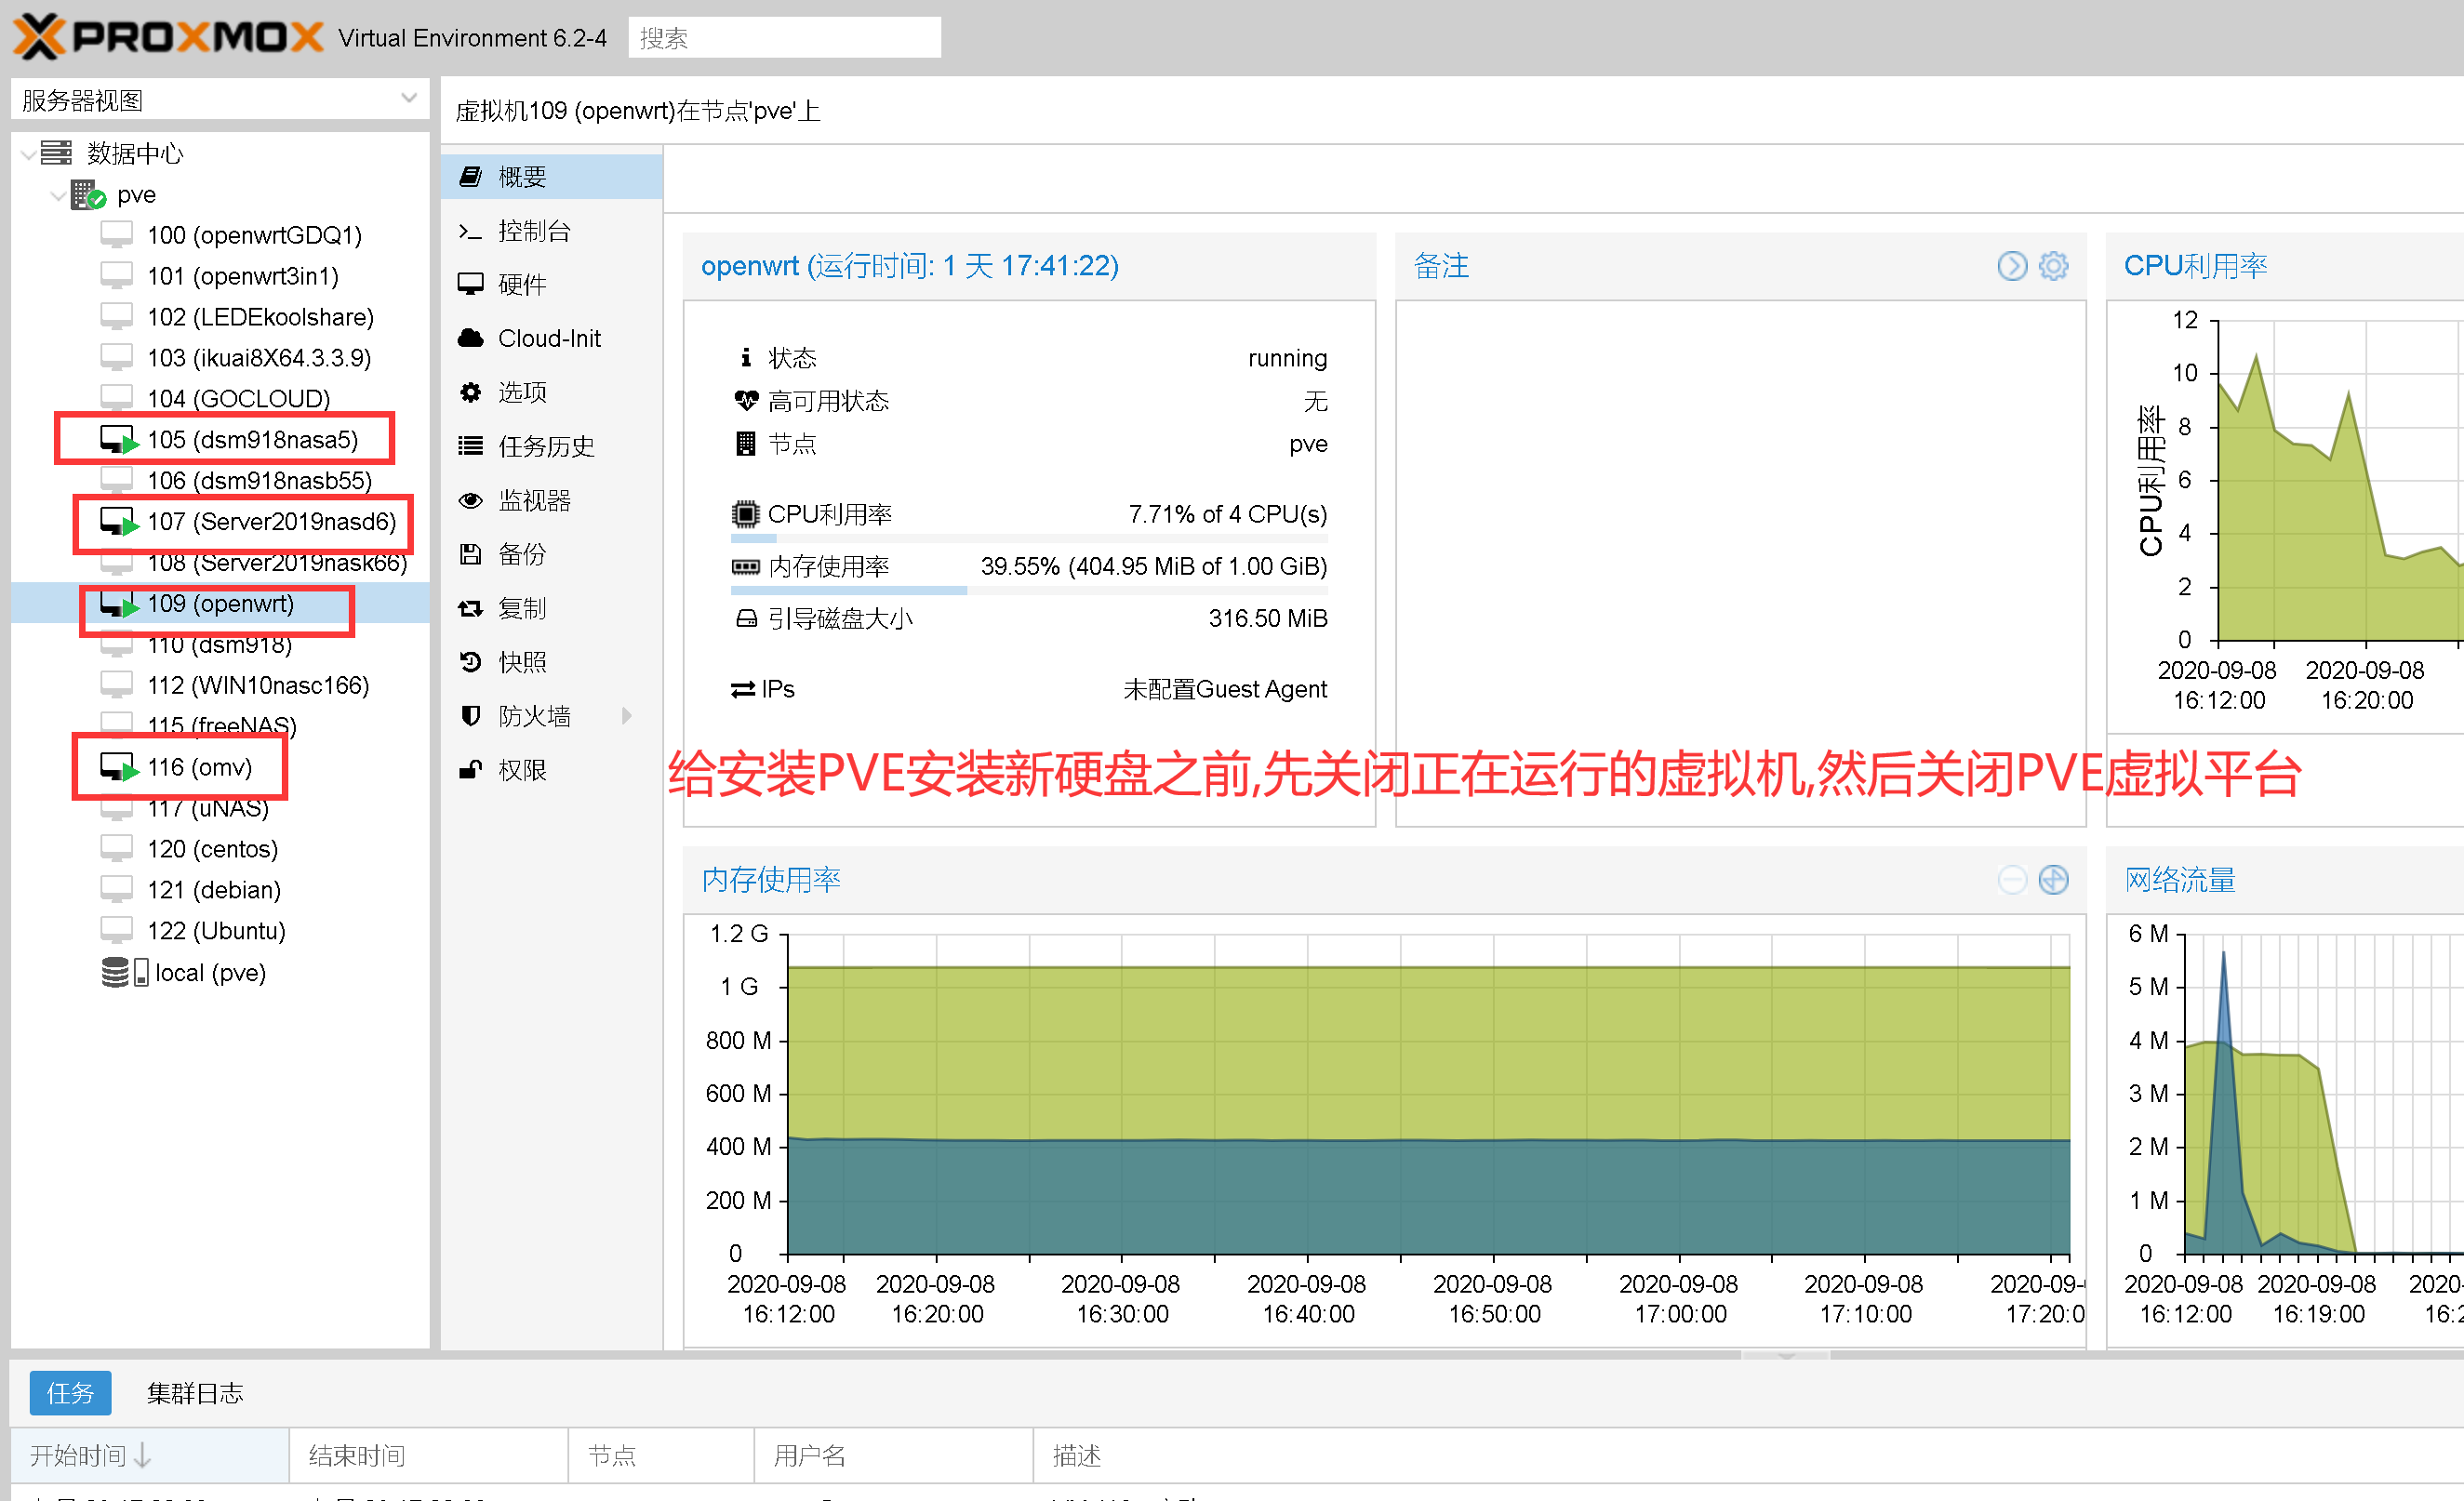Select VM 103 (ikuai8X64.3.3.9)
This screenshot has height=1501, width=2464.
(258, 358)
